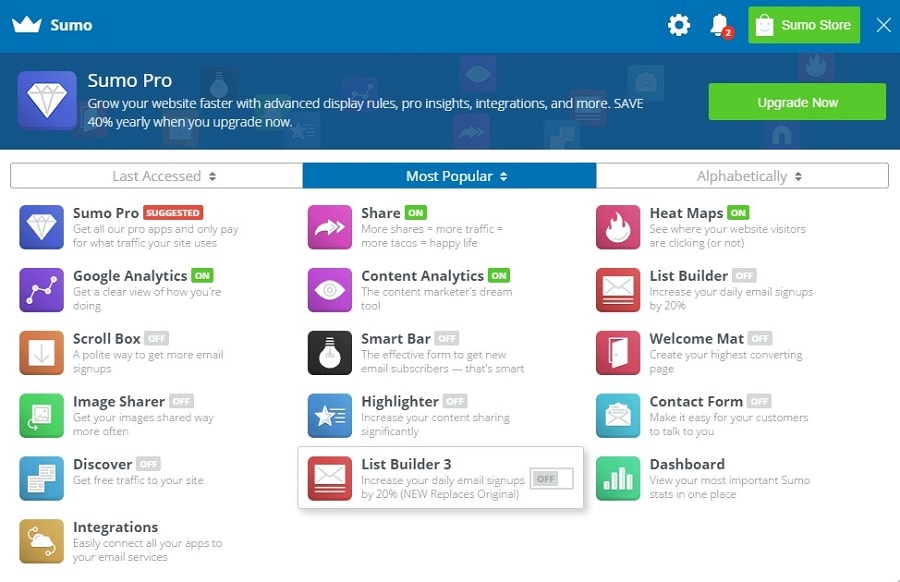Open the Share arrows app icon
The image size is (900, 582).
[329, 227]
